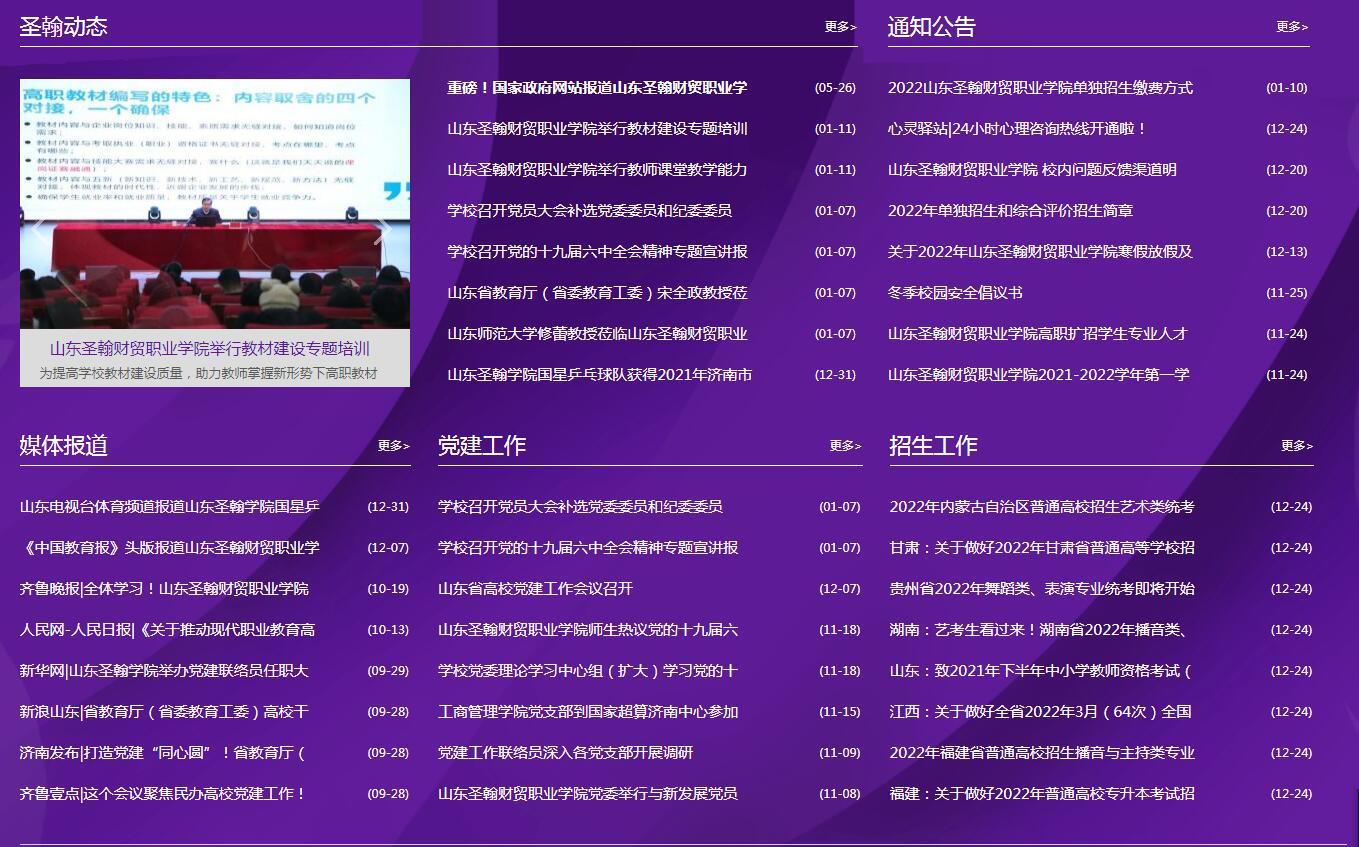The height and width of the screenshot is (847, 1359).
Task: Select the 福建：关于做好2022年普通高校专升本 item
Action: click(1041, 794)
